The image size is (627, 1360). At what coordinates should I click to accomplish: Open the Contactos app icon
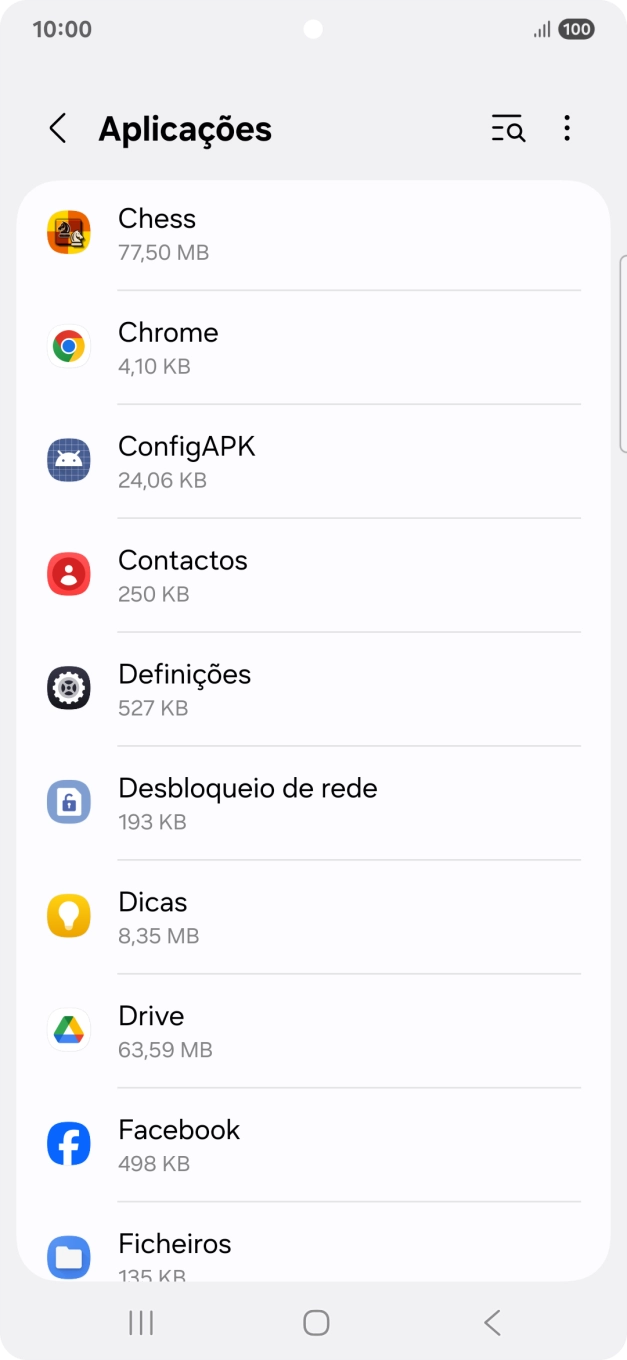[68, 574]
